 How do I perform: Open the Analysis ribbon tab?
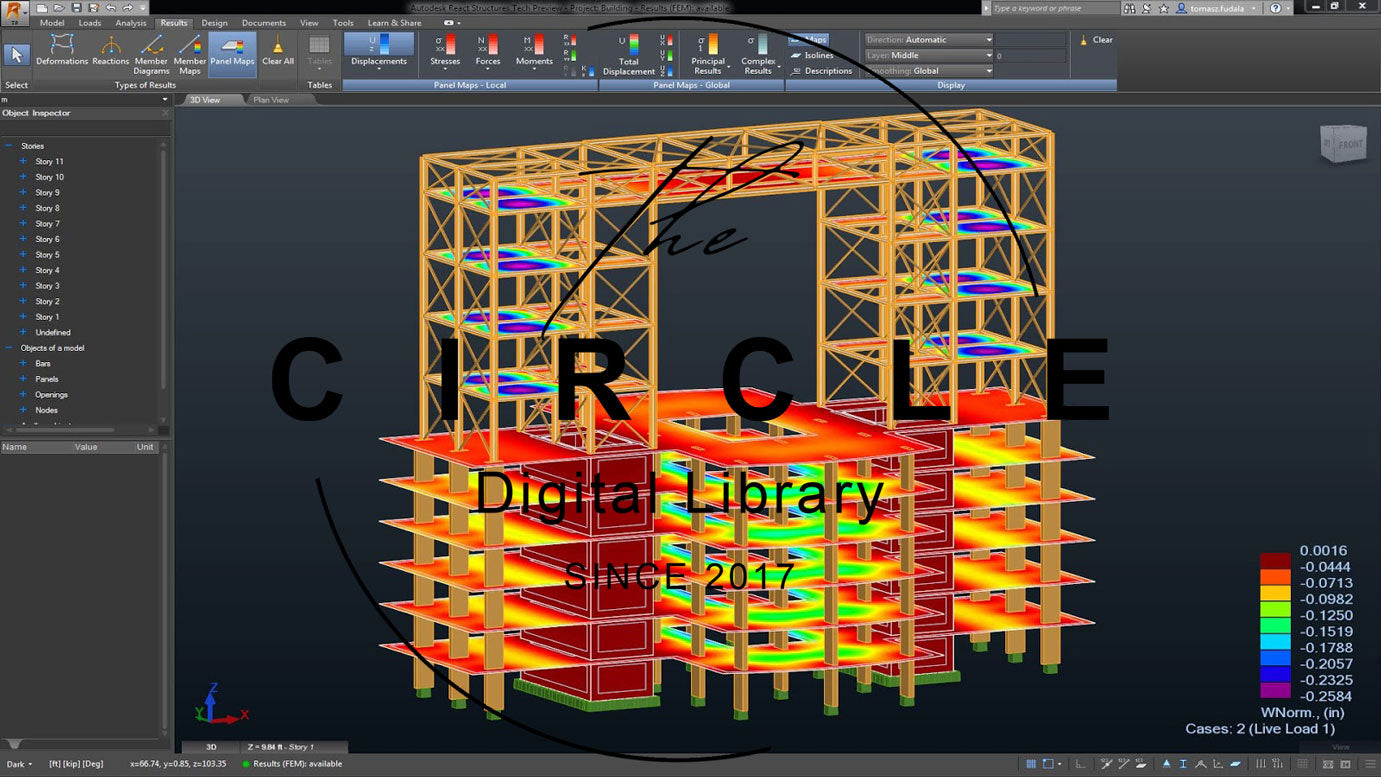tap(130, 23)
